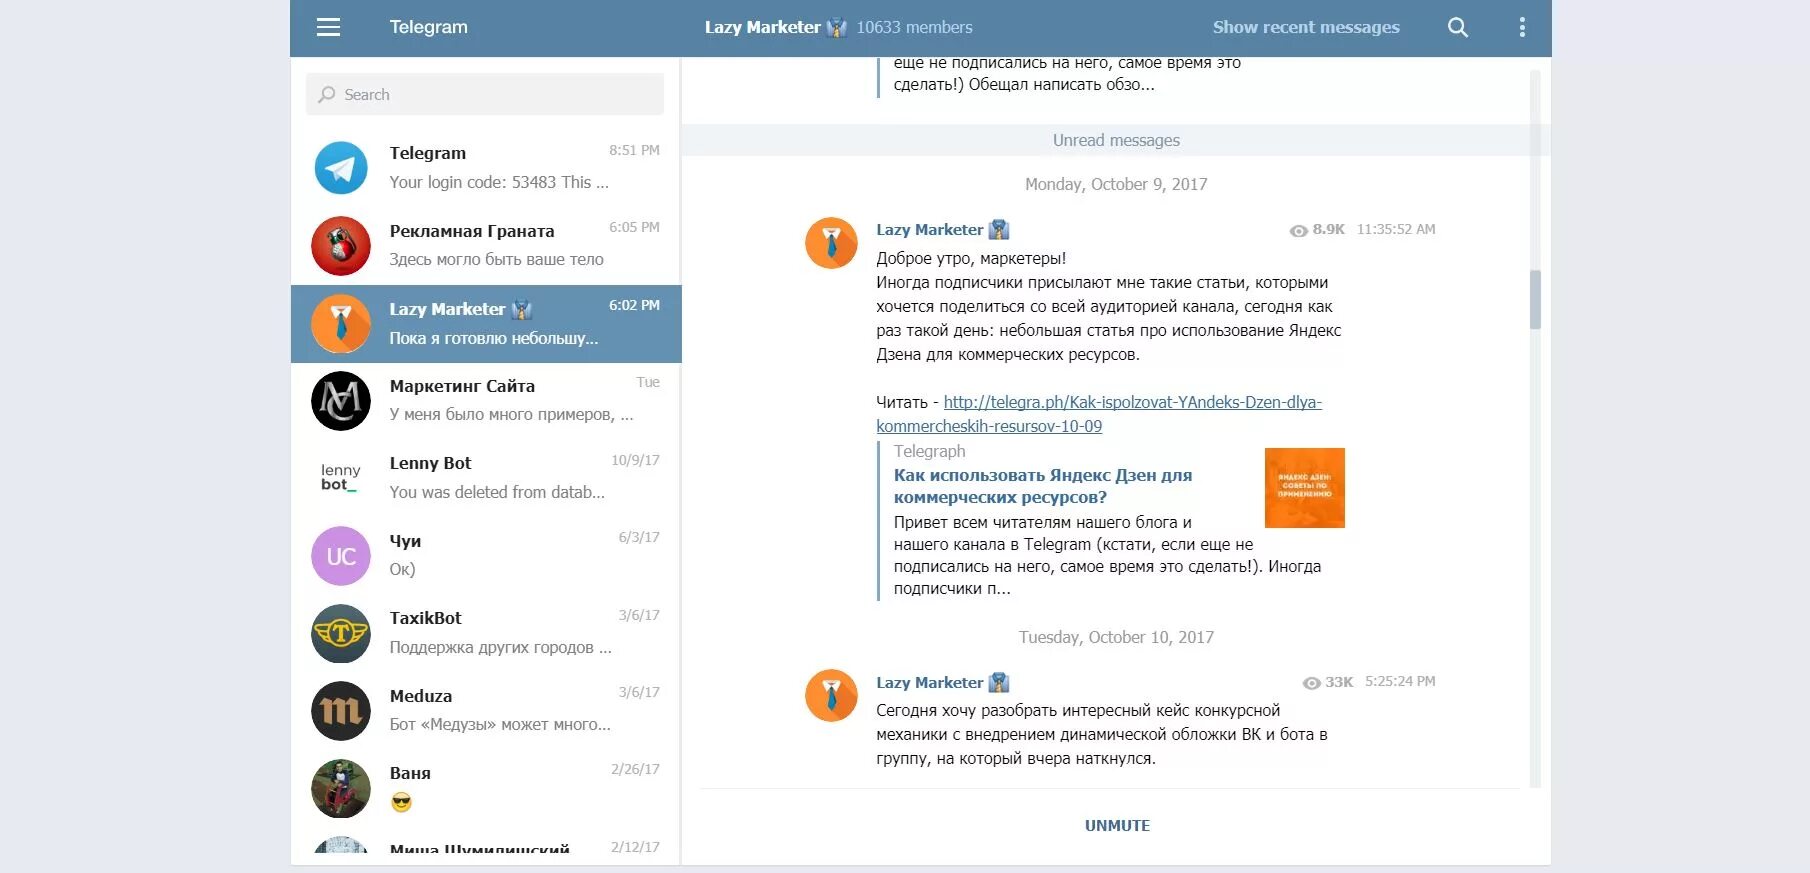
Task: Click Lazy Marketer avatar on October 10 message
Action: (831, 695)
